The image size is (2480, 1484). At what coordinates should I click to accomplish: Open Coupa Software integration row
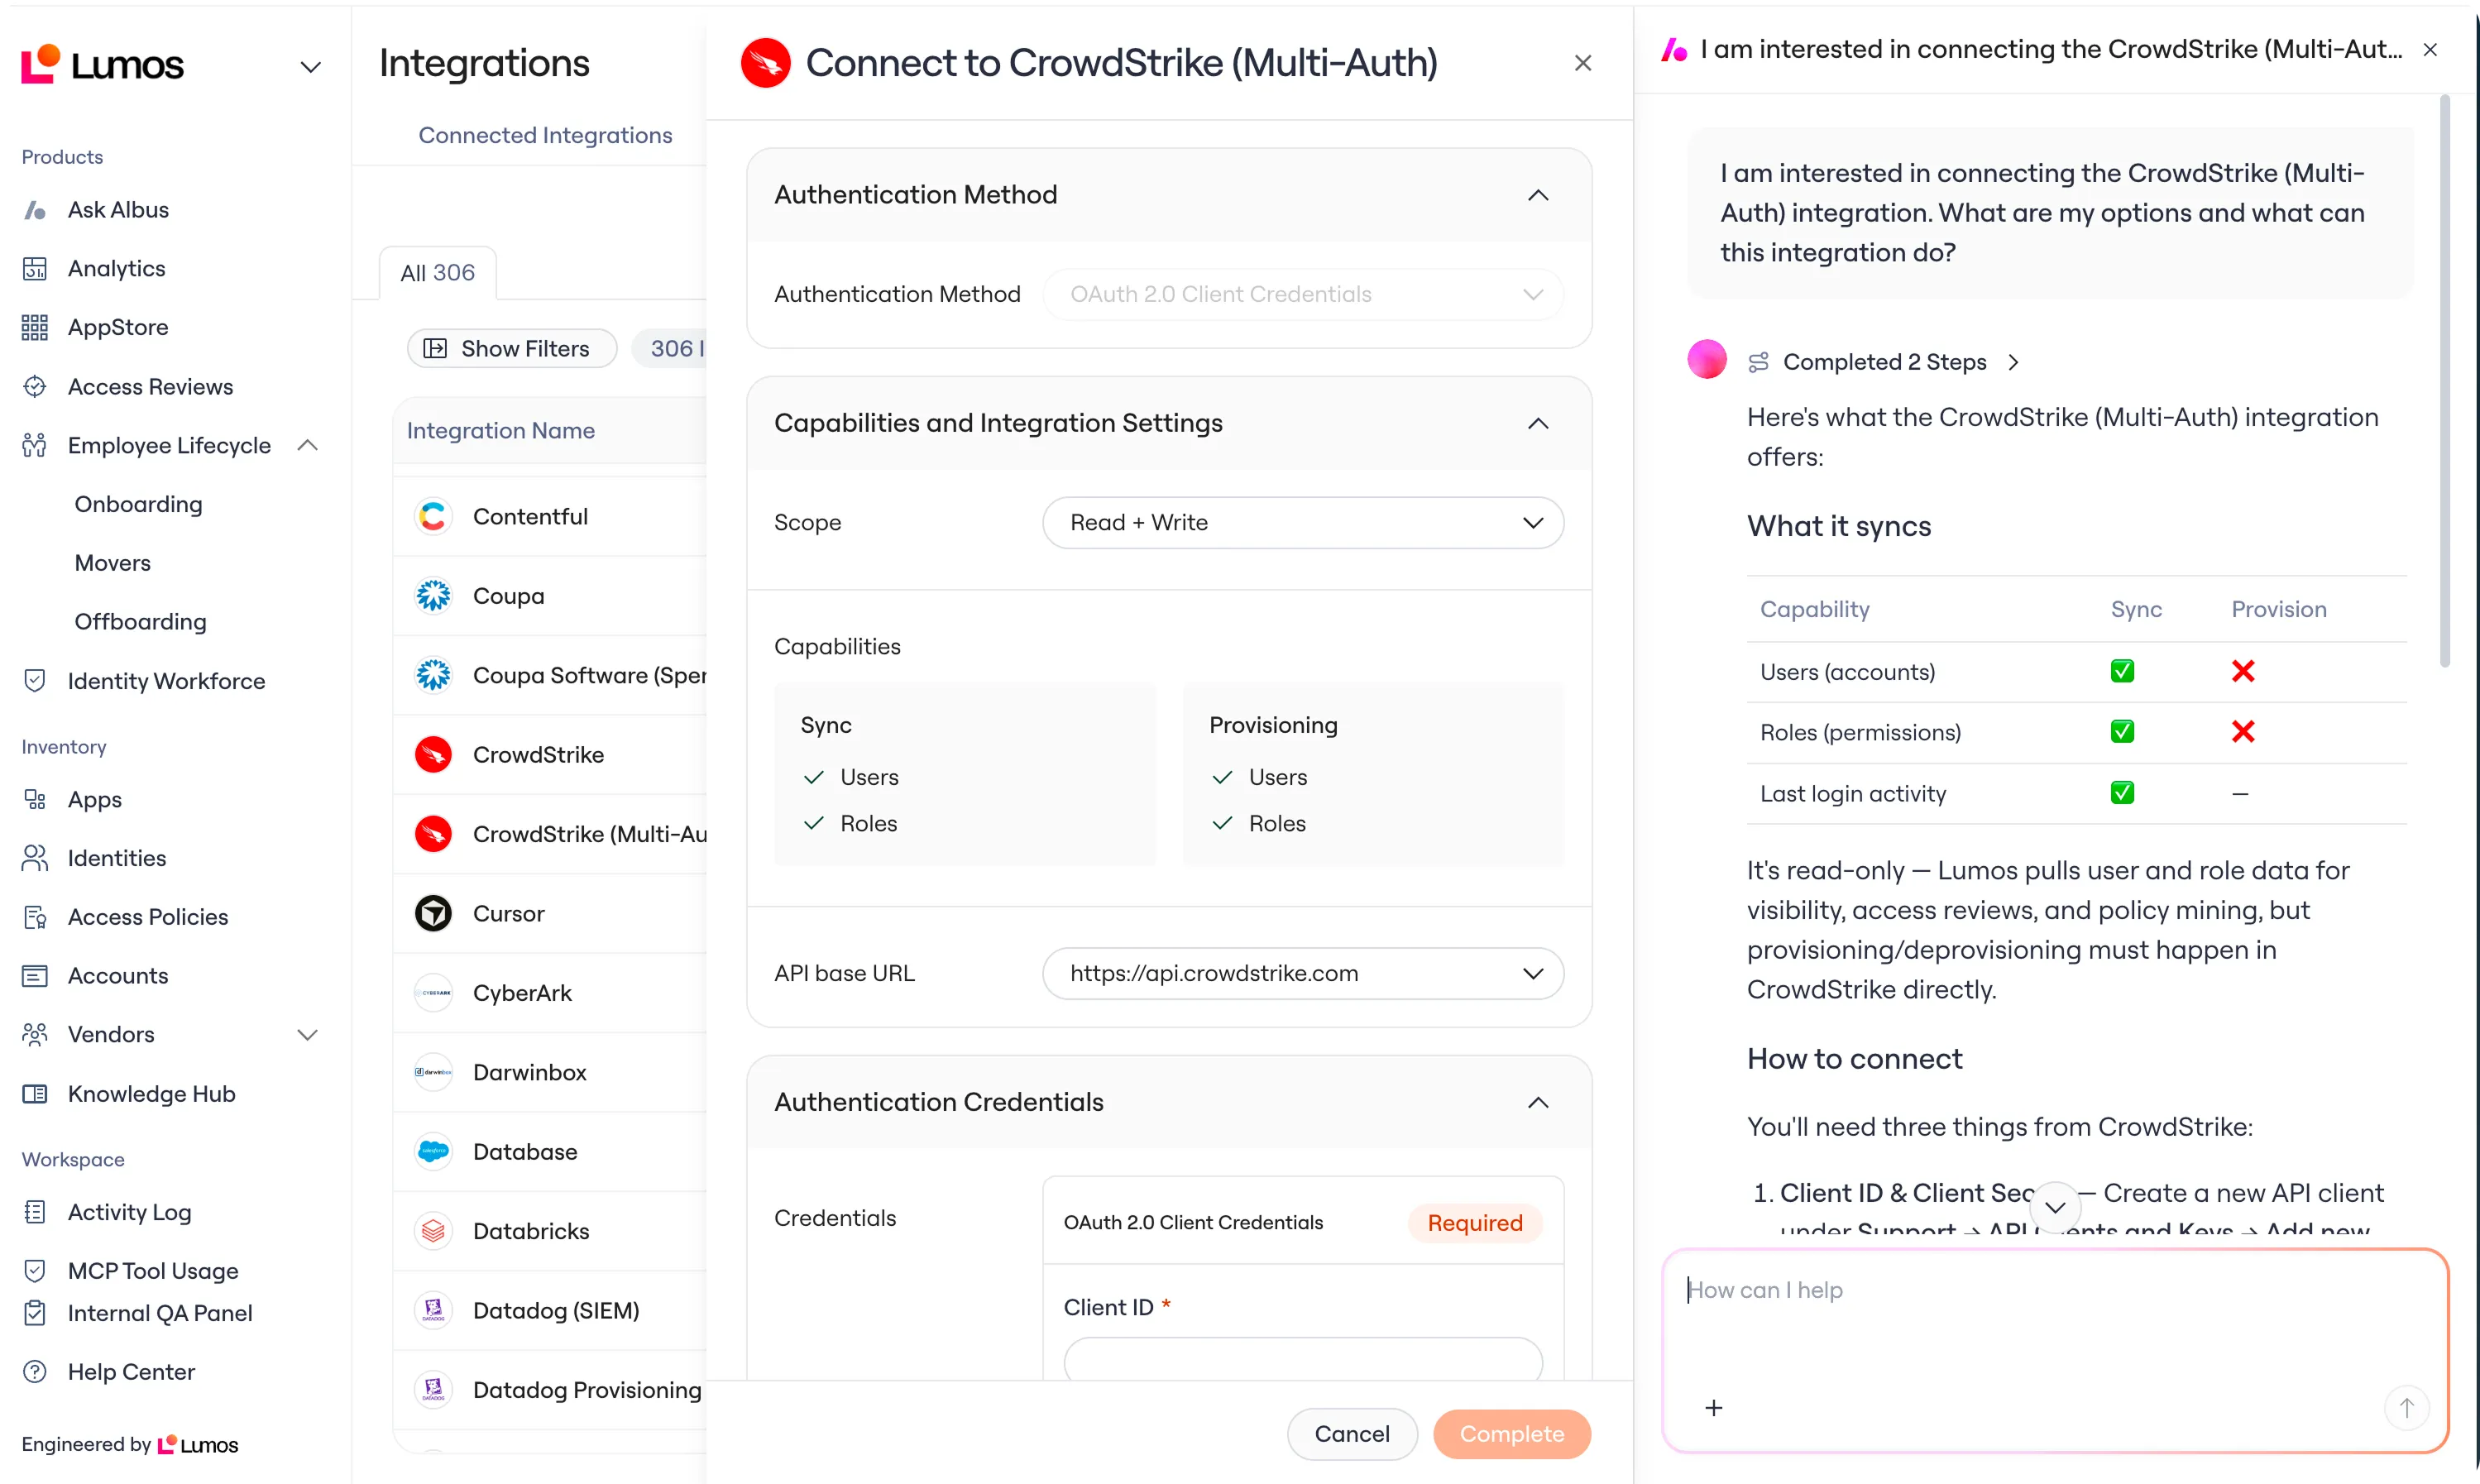(x=550, y=675)
